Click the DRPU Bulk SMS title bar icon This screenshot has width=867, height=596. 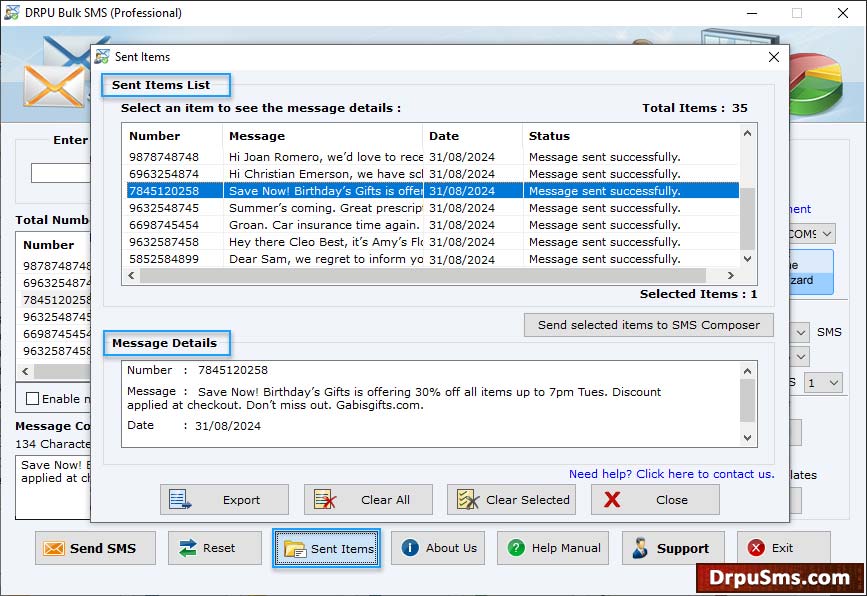[12, 12]
